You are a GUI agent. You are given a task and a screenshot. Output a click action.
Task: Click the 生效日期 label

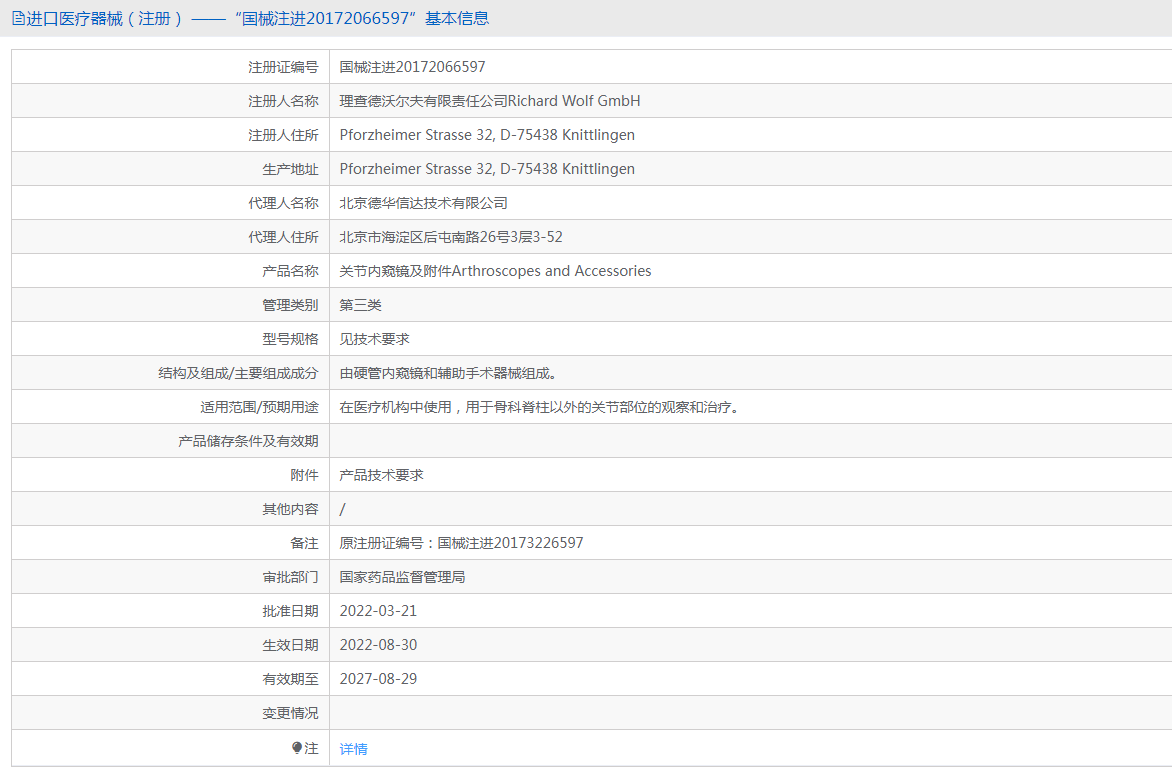pos(290,645)
